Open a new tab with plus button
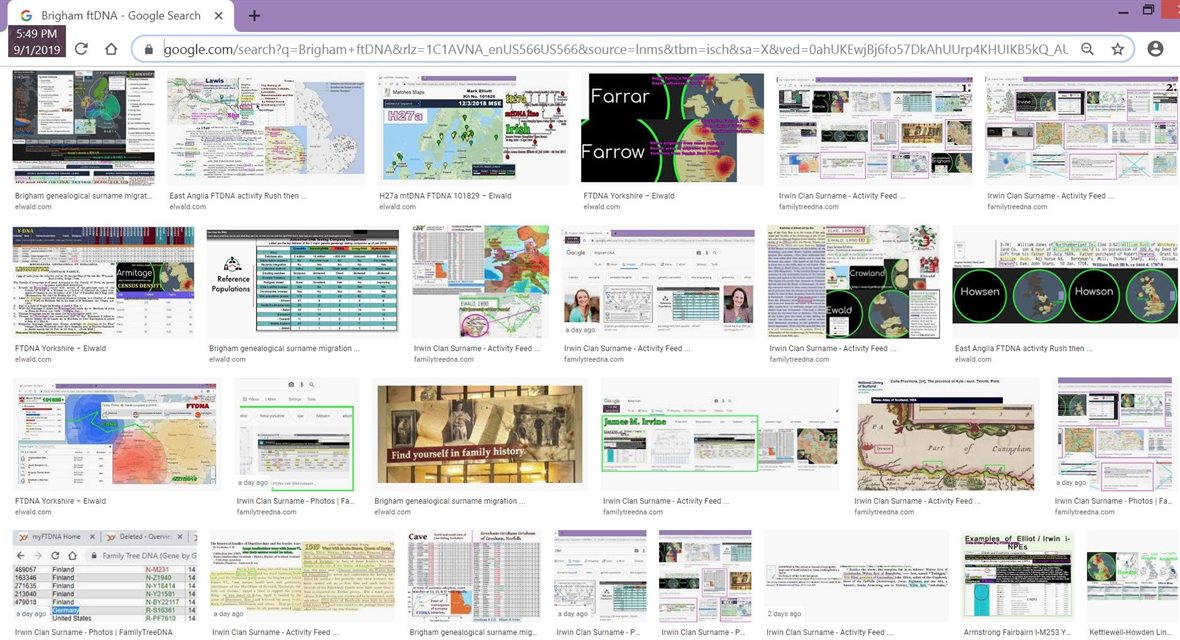The image size is (1180, 640). 254,16
